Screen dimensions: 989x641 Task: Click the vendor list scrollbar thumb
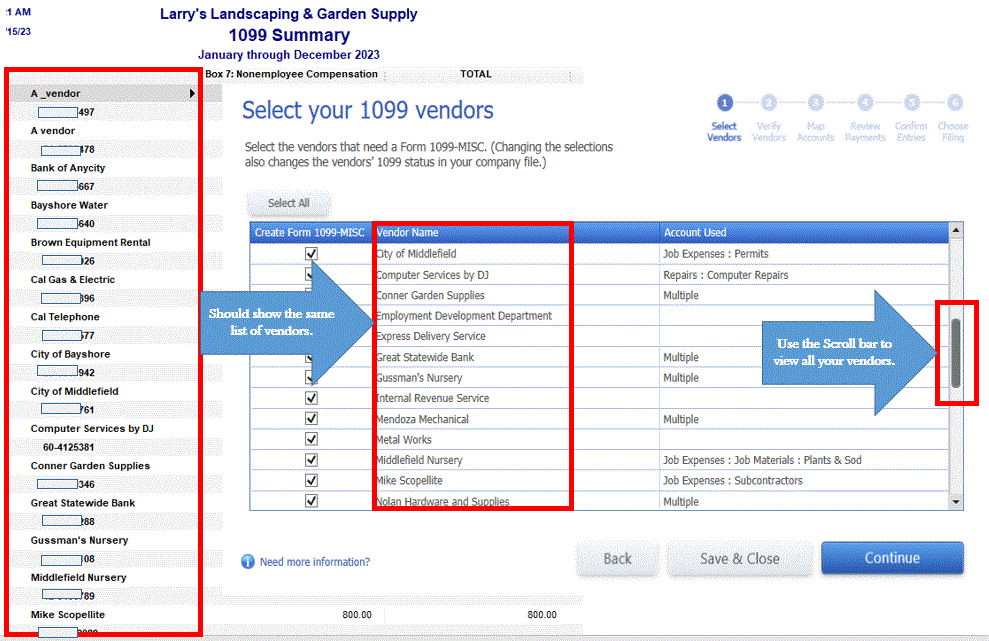956,353
